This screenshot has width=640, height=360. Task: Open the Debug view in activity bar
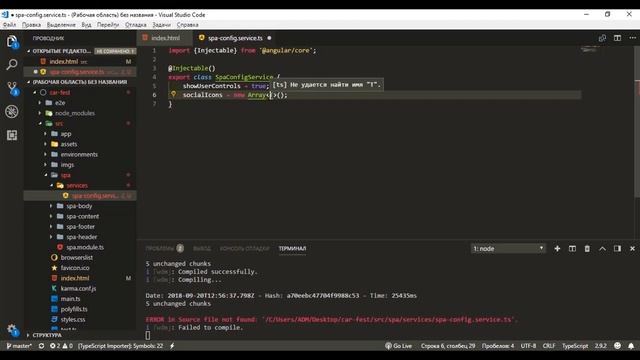tap(12, 111)
